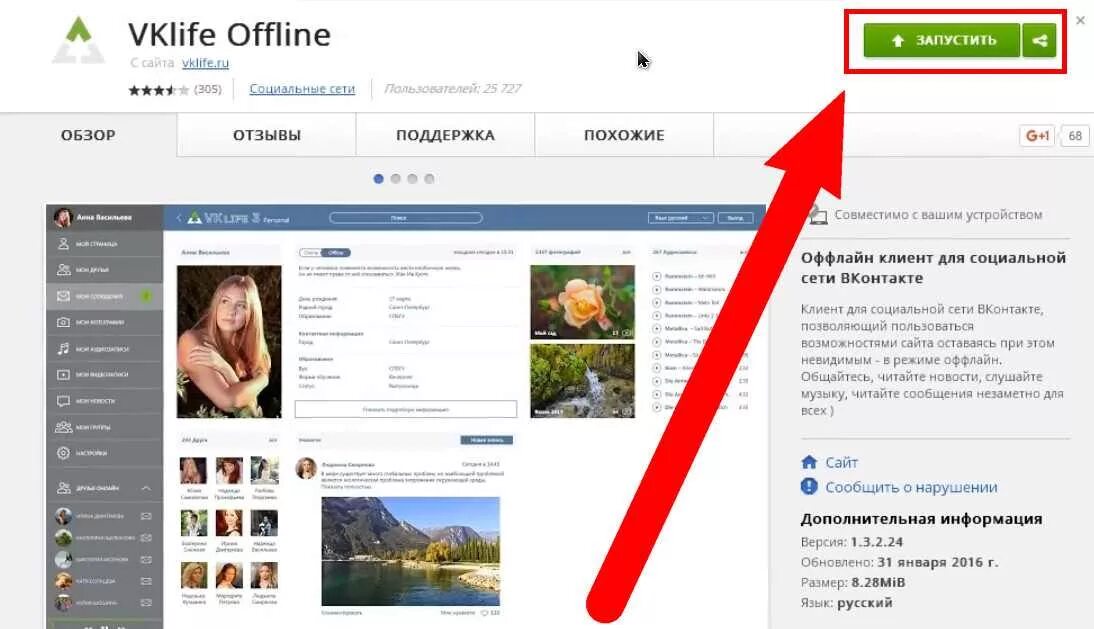Click the G+1 button
The image size is (1094, 629).
coord(1037,135)
